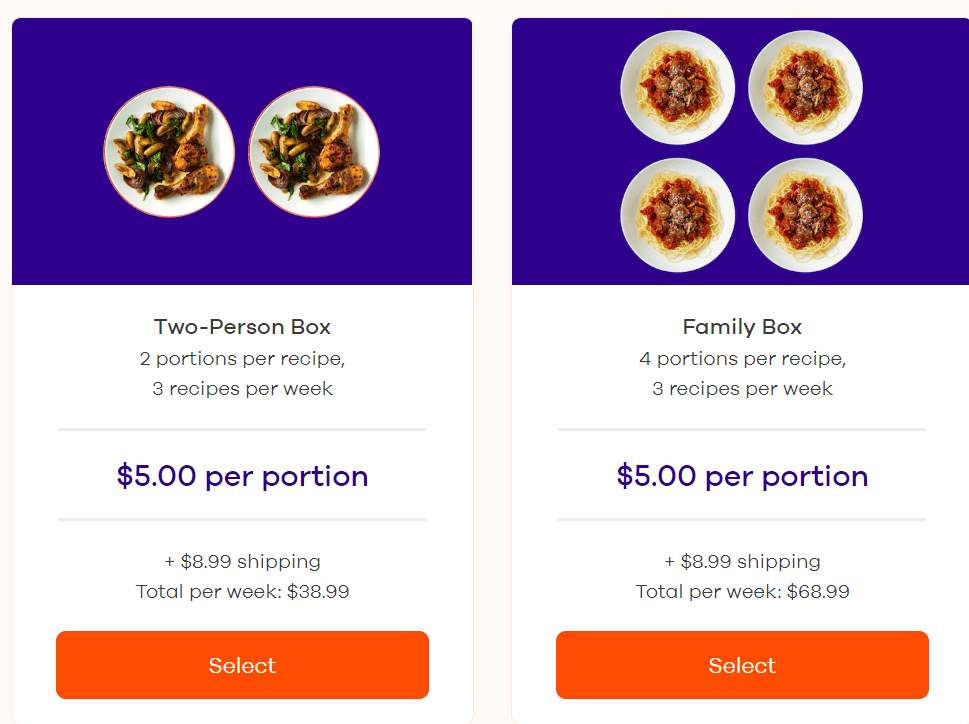969x724 pixels.
Task: Click the top-right spaghetti plate image
Action: click(805, 87)
